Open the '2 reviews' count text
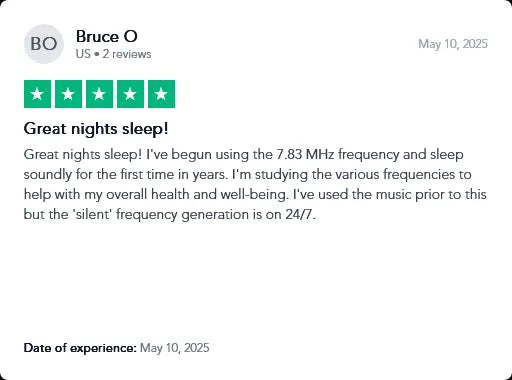The image size is (512, 380). (127, 54)
